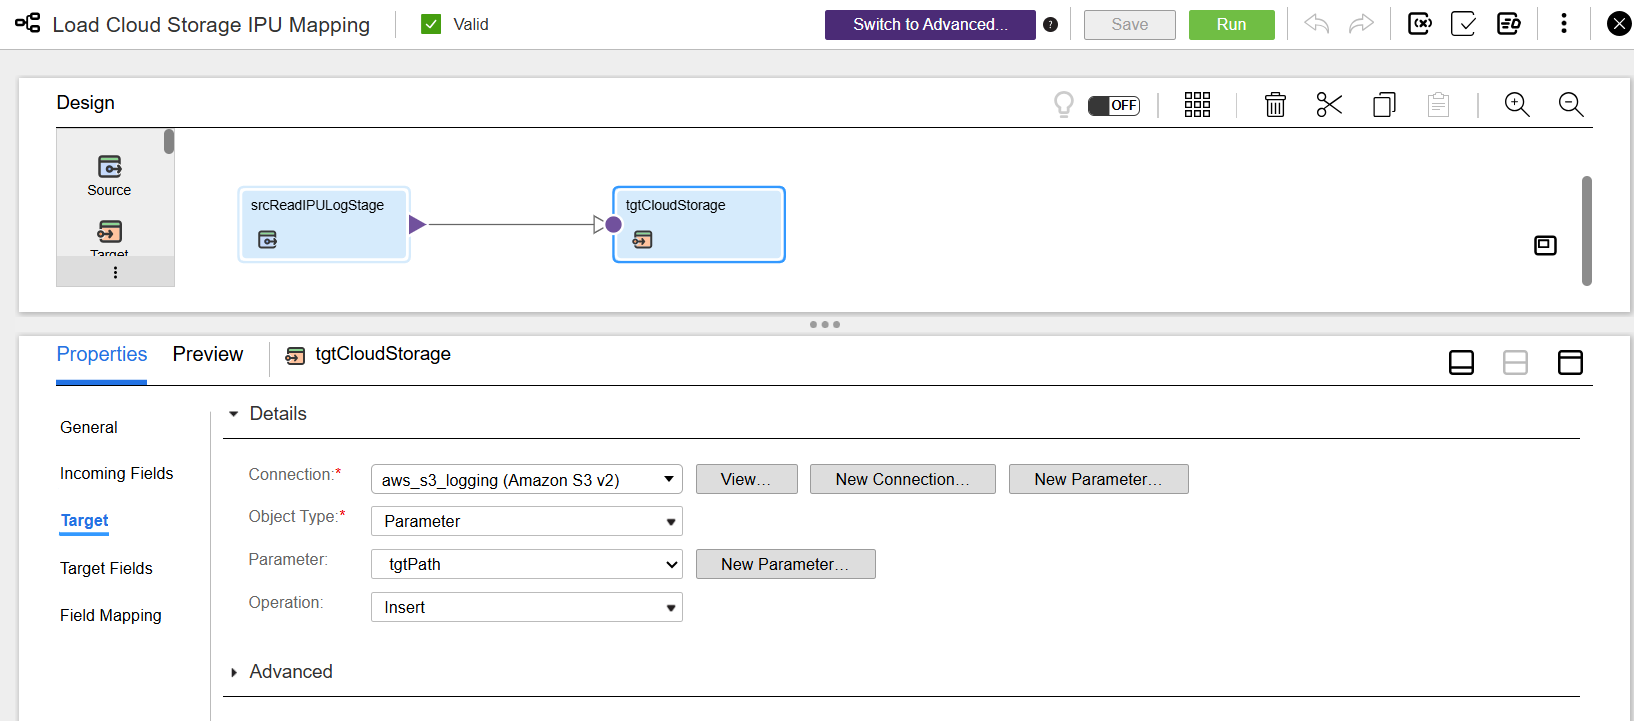
Task: Open the Connection dropdown aws_s3_logging
Action: point(527,479)
